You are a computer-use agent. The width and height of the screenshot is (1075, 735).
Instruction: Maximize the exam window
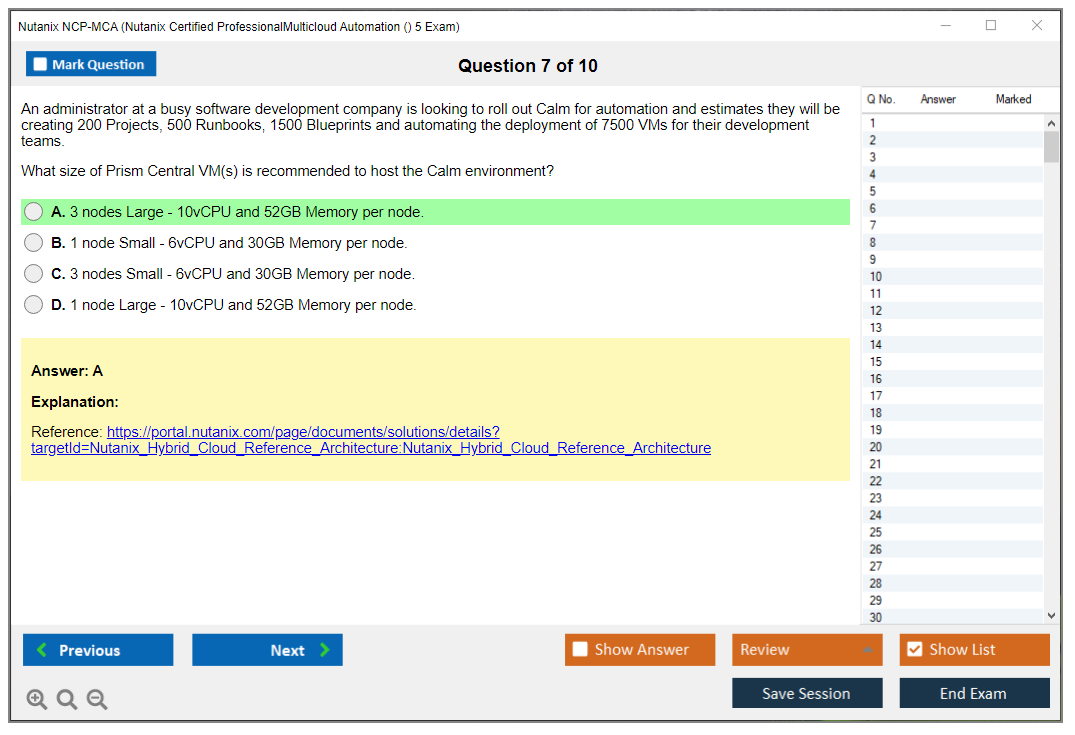[x=991, y=26]
